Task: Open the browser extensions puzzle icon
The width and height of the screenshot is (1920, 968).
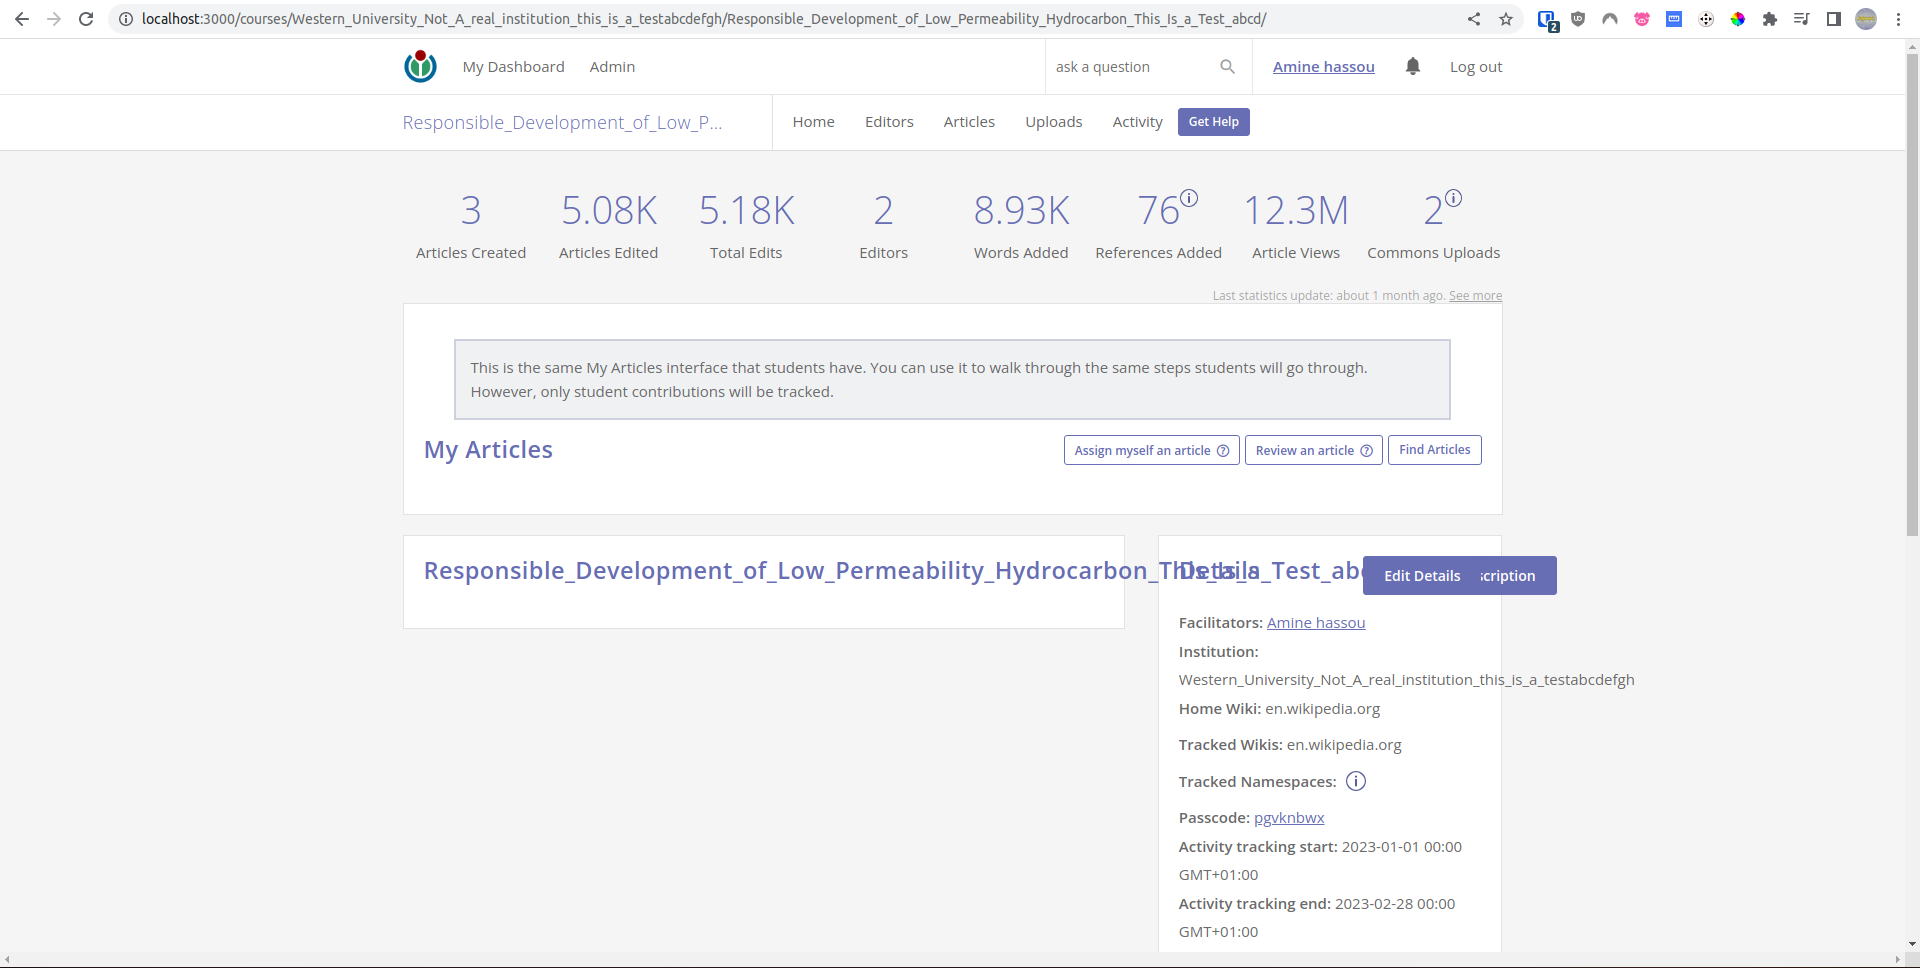Action: pos(1770,19)
